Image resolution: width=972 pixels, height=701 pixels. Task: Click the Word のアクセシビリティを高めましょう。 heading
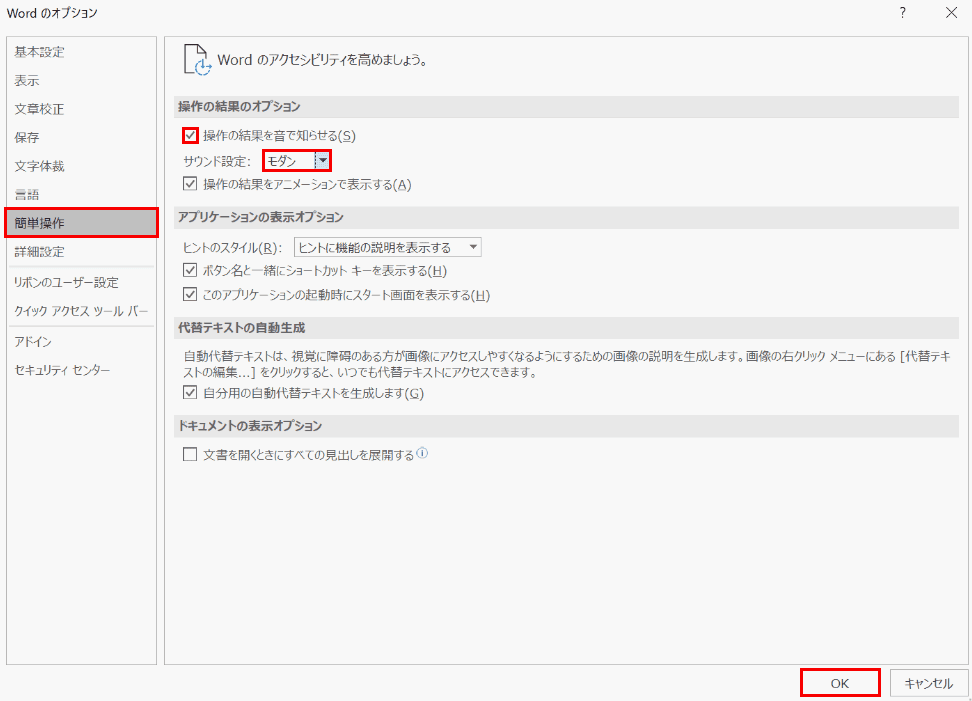(x=322, y=60)
